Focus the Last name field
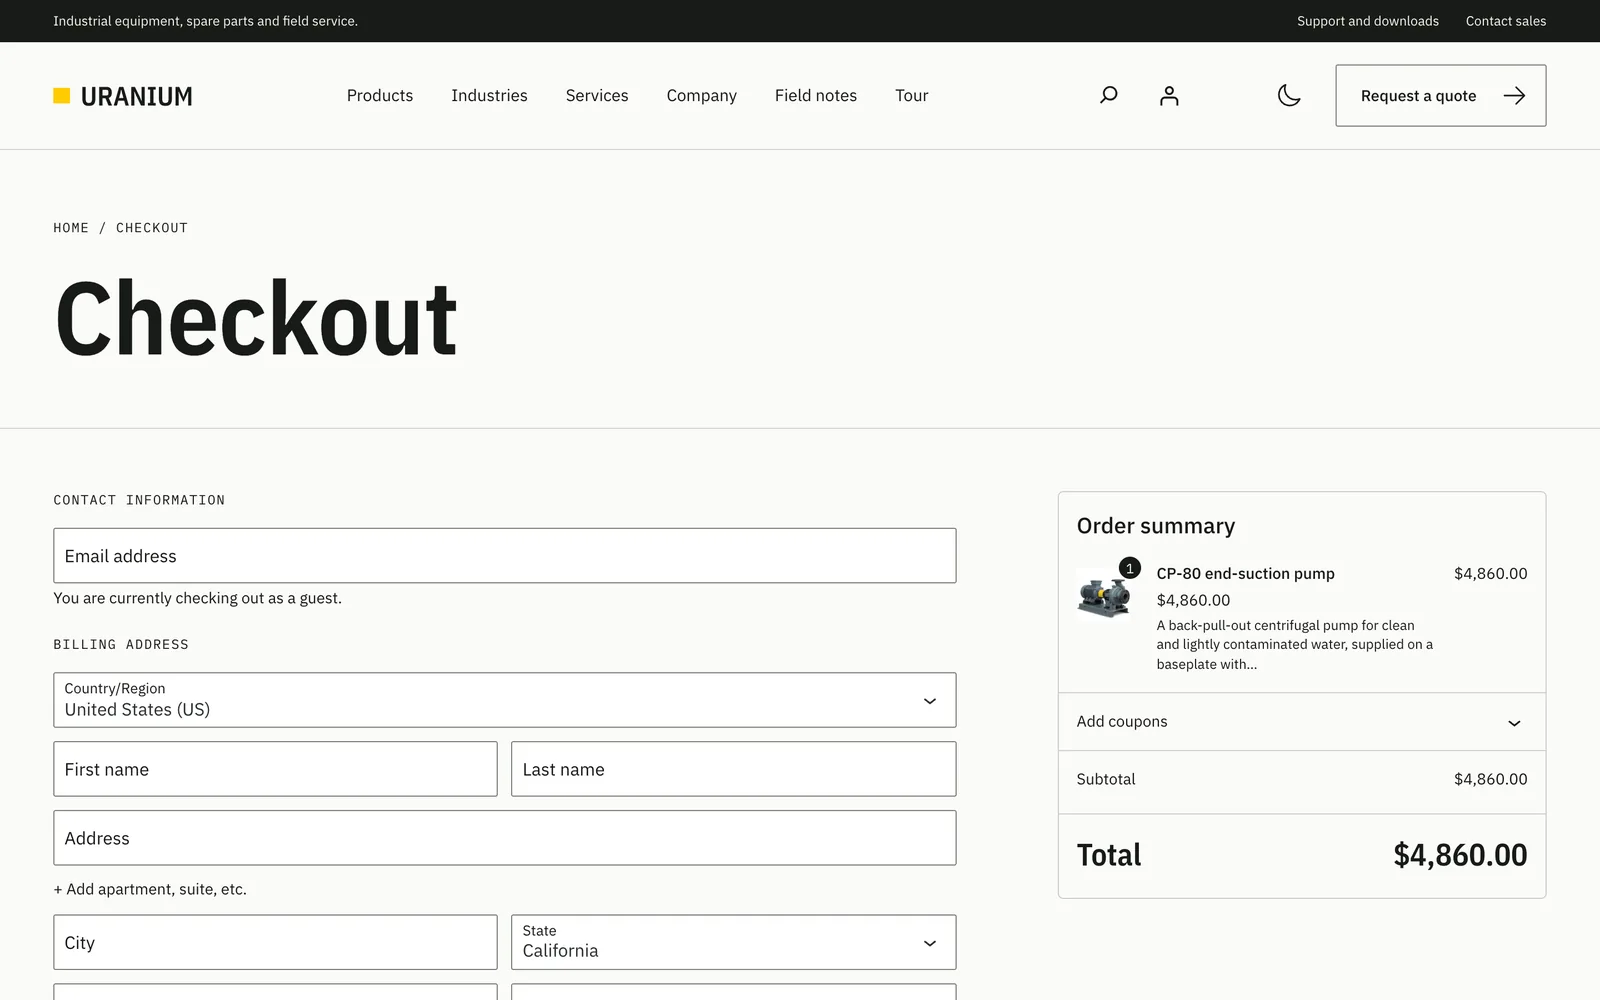Viewport: 1600px width, 1000px height. click(x=733, y=769)
